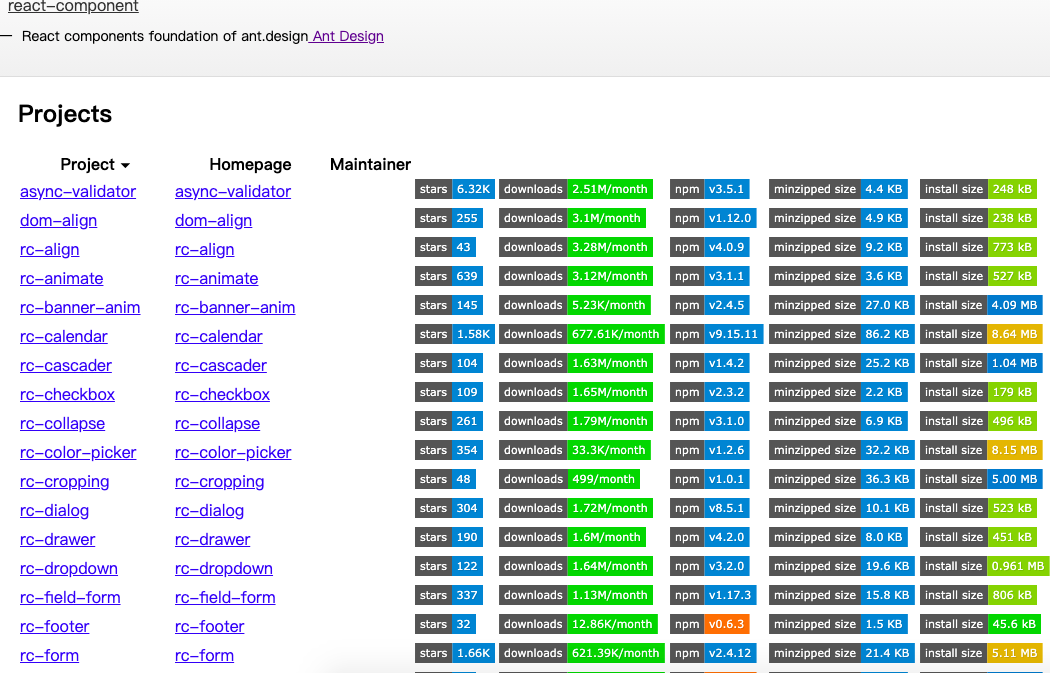The image size is (1050, 673).
Task: Click the install size 0.961 MB badge
Action: pyautogui.click(x=984, y=567)
